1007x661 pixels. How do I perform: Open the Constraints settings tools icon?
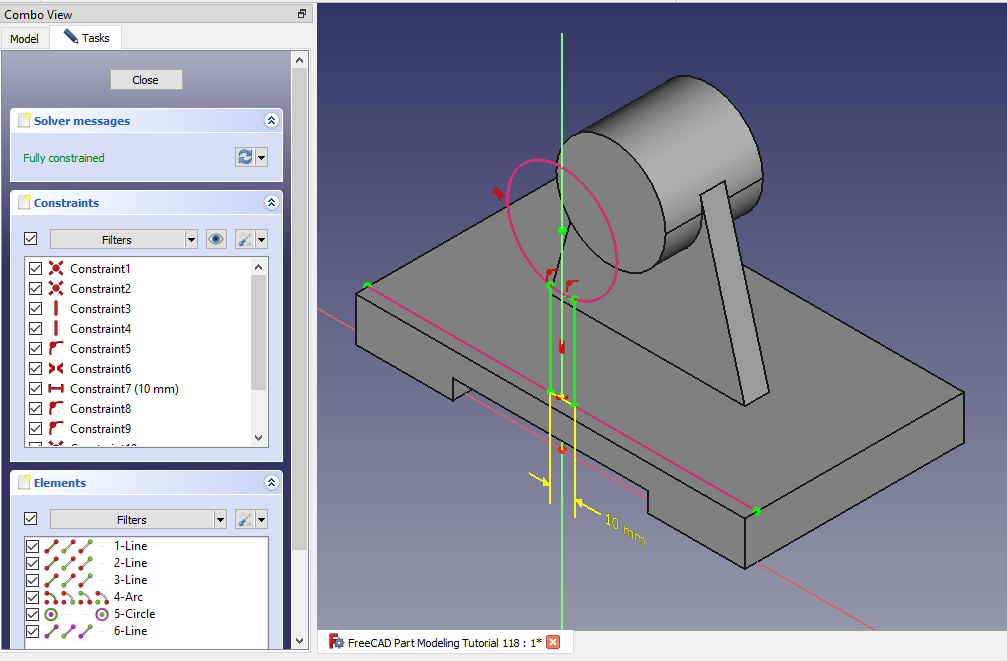(x=245, y=239)
